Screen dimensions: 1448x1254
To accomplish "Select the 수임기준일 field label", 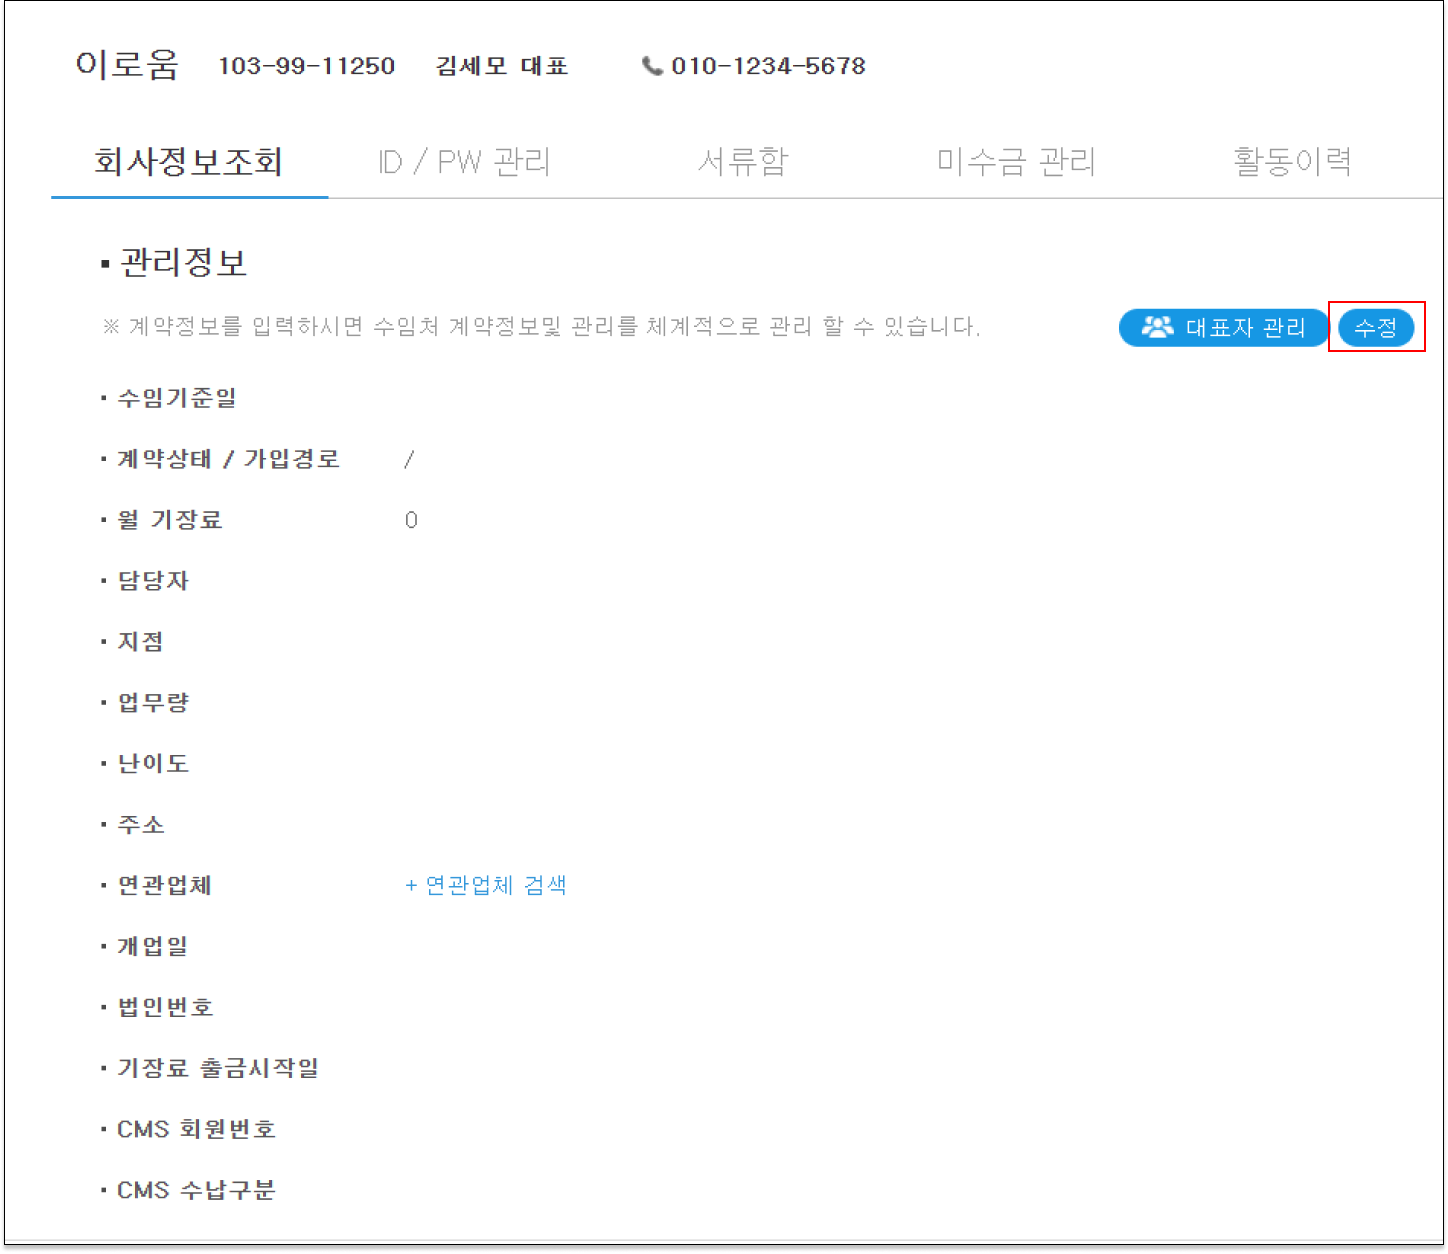I will coord(177,398).
